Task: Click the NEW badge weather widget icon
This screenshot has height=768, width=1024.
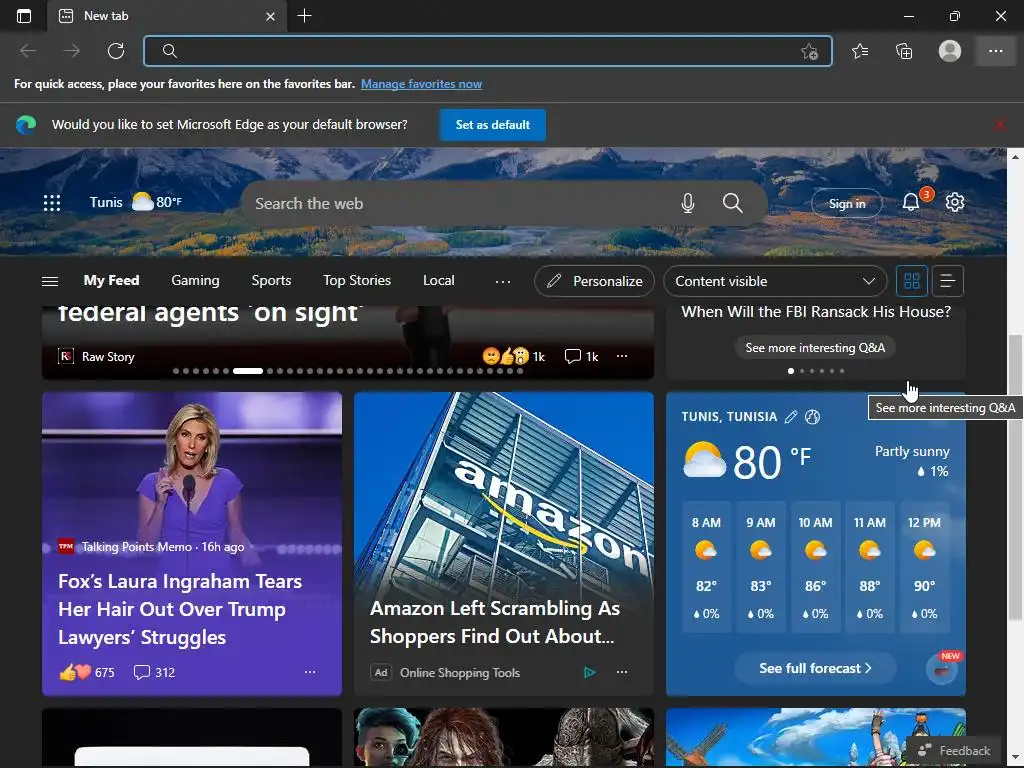Action: pyautogui.click(x=942, y=668)
